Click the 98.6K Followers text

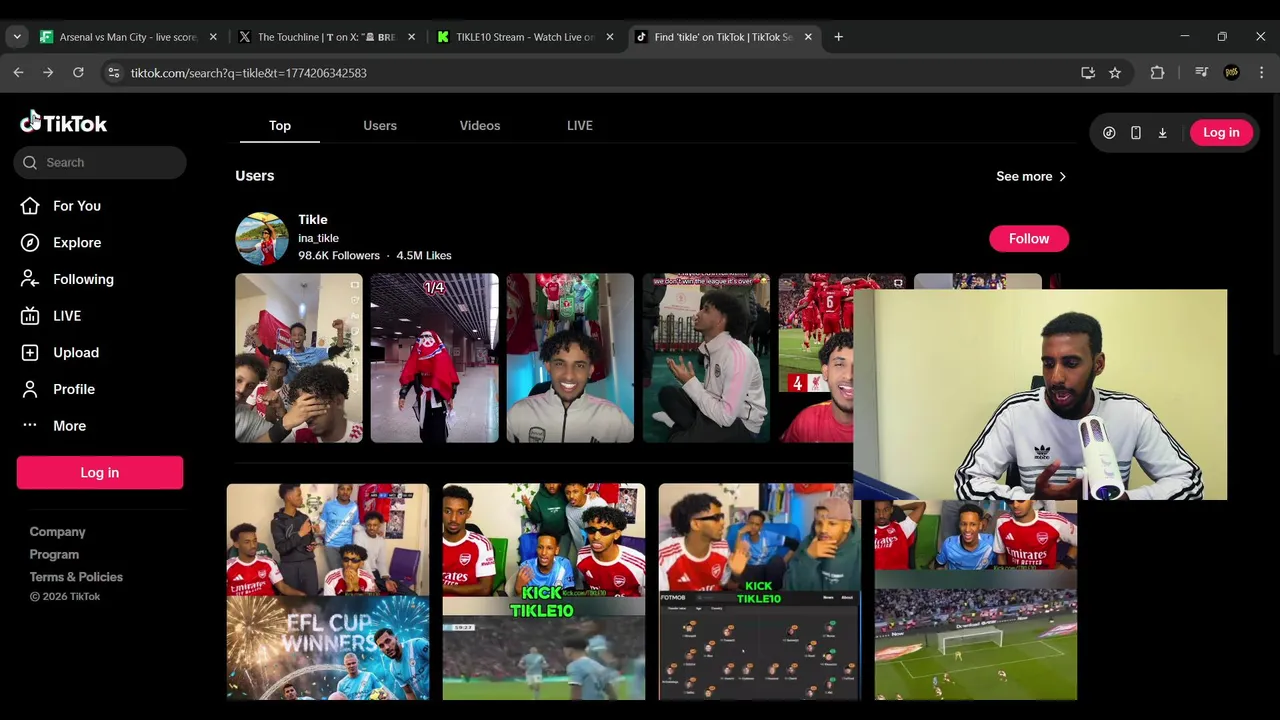[x=339, y=256]
